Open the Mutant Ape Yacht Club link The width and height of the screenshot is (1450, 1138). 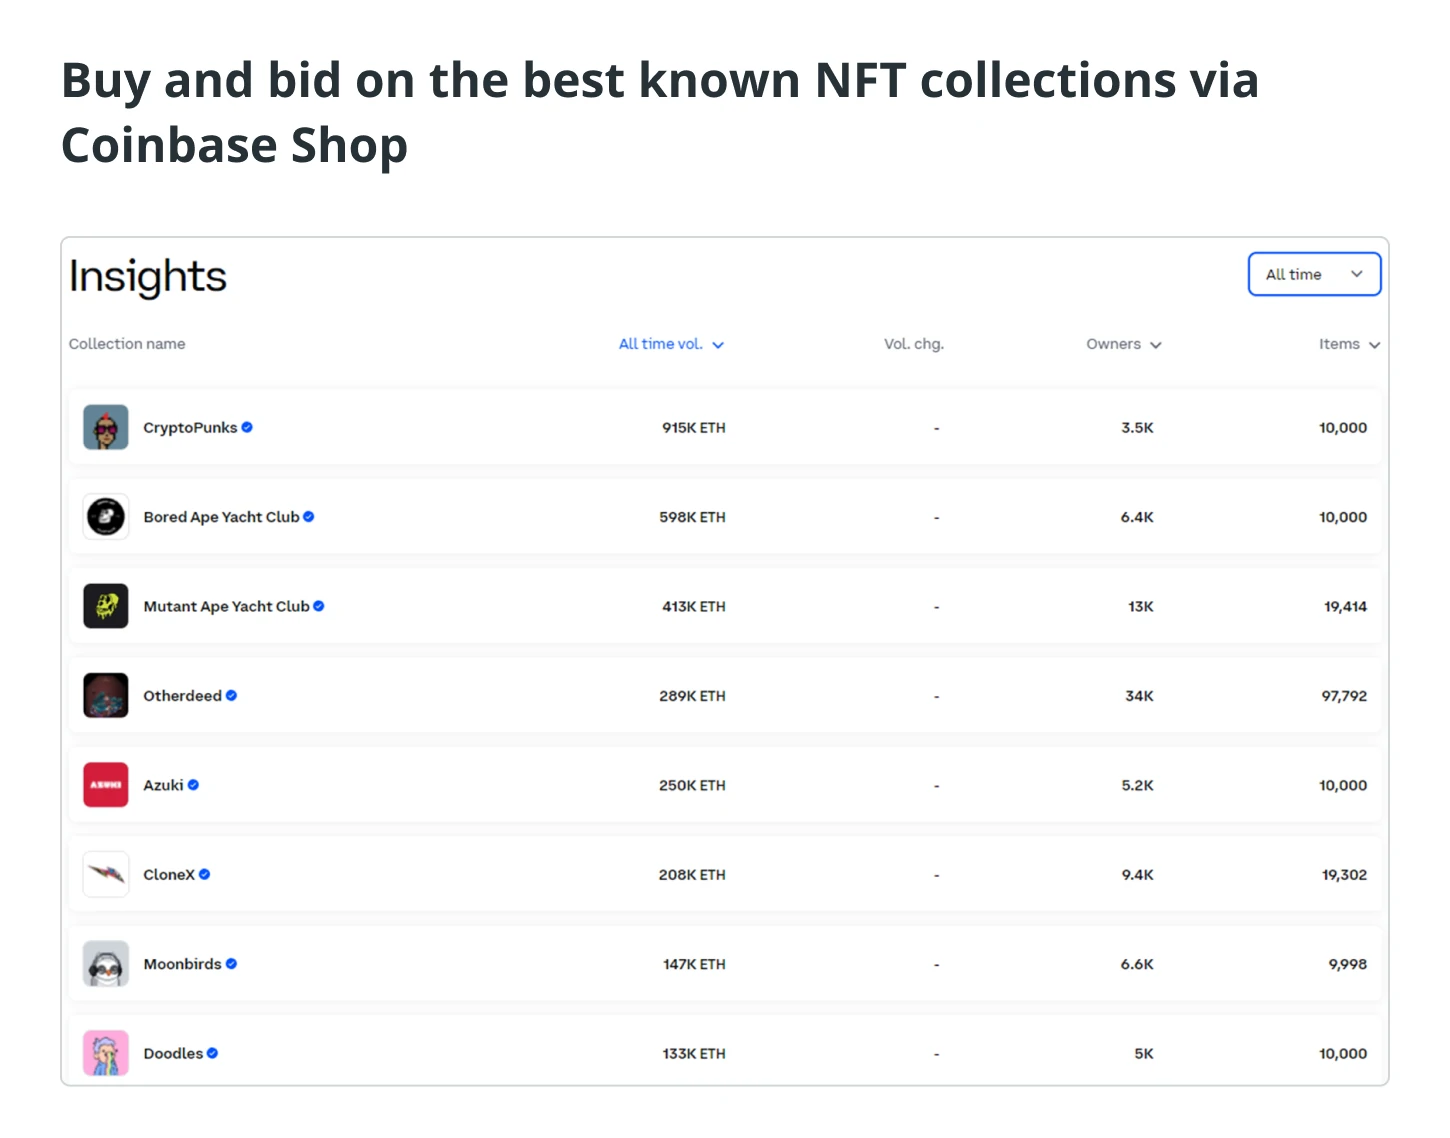(226, 606)
